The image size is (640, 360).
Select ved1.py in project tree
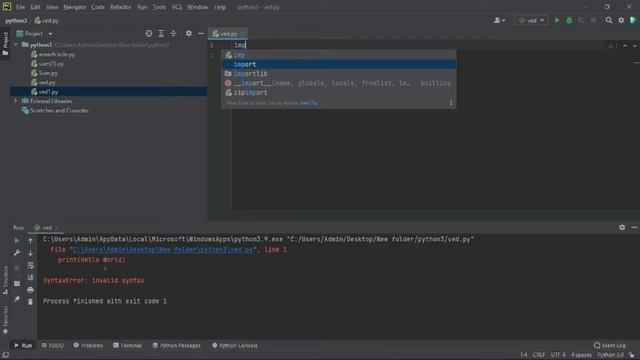pyautogui.click(x=48, y=92)
